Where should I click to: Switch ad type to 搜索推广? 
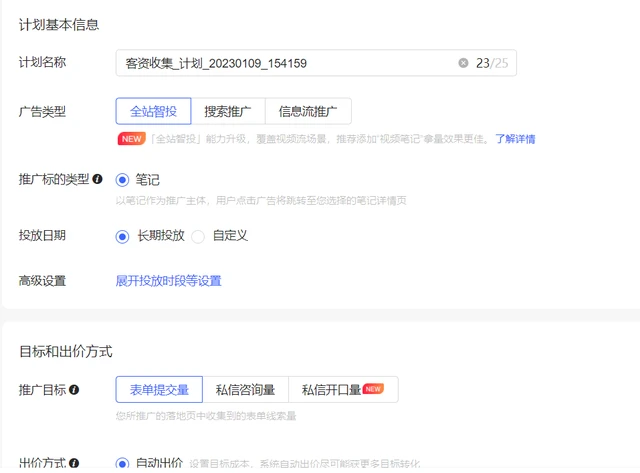[227, 111]
